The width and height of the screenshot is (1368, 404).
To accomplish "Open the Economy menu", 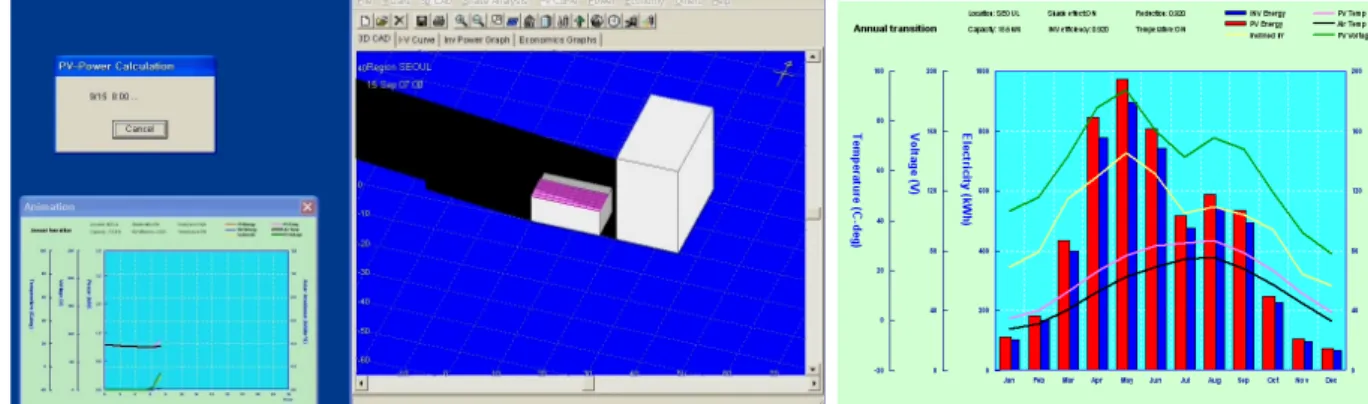I will coord(645,3).
